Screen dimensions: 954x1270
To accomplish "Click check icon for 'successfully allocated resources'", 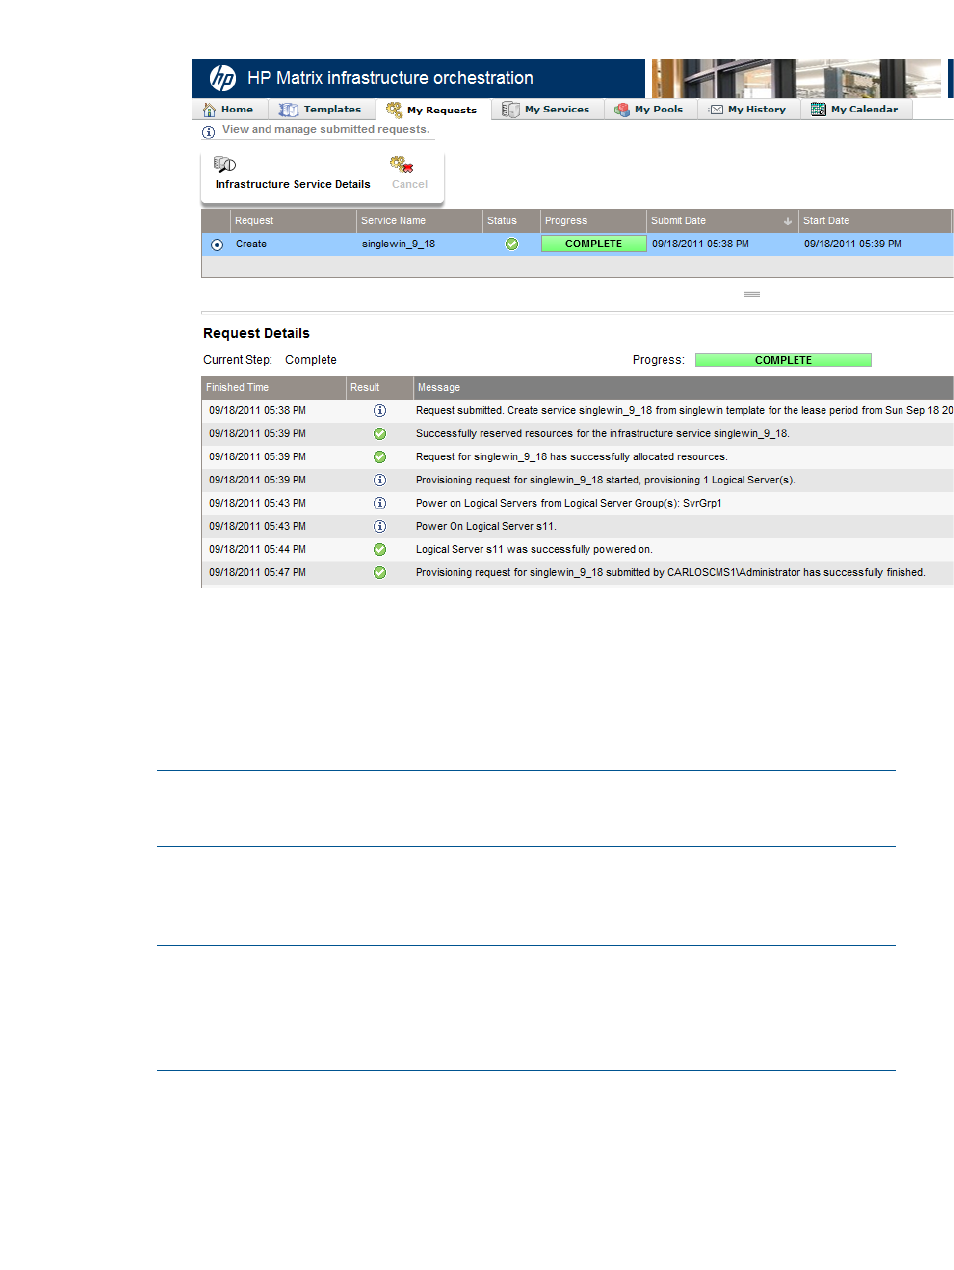I will [380, 457].
